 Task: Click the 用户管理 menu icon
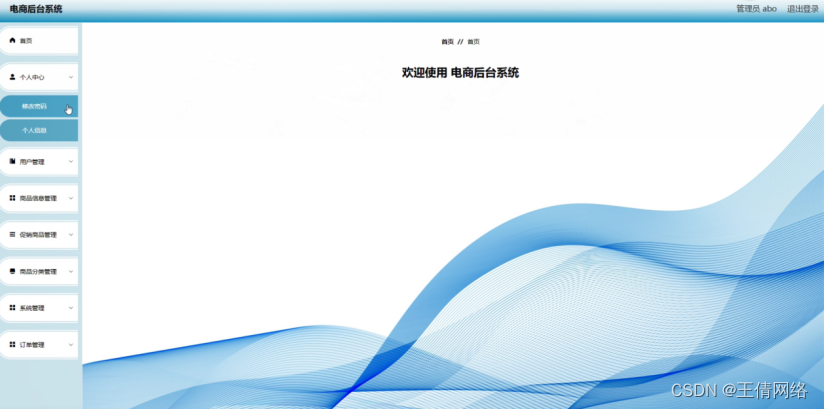click(13, 161)
